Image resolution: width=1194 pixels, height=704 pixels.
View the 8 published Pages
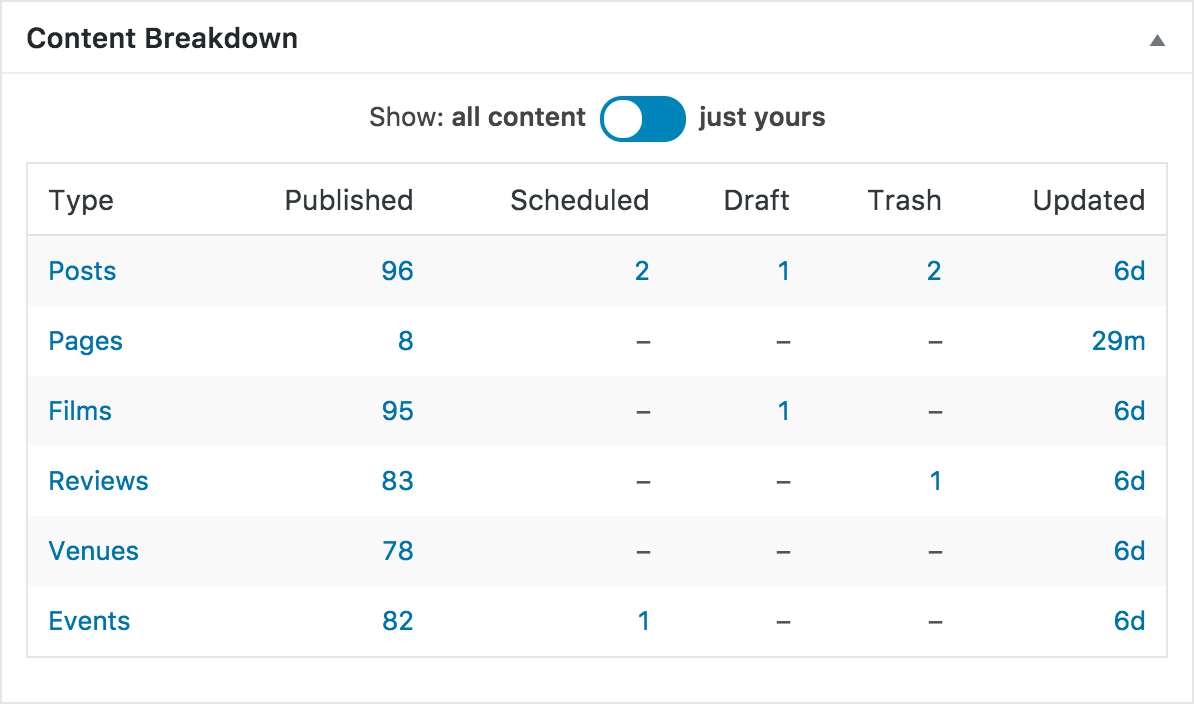tap(405, 341)
